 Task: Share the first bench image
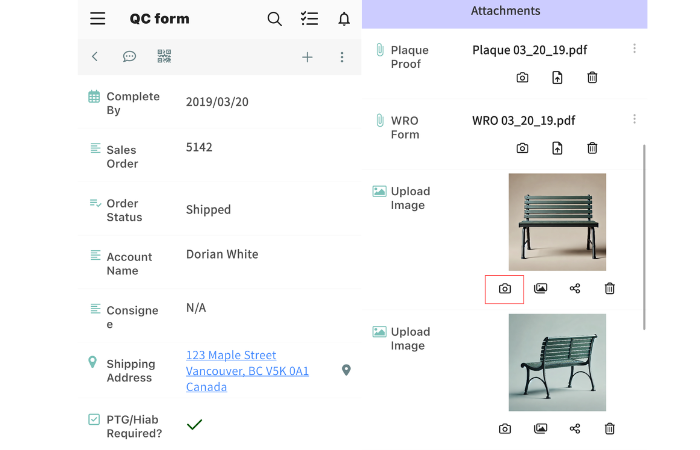tap(575, 289)
